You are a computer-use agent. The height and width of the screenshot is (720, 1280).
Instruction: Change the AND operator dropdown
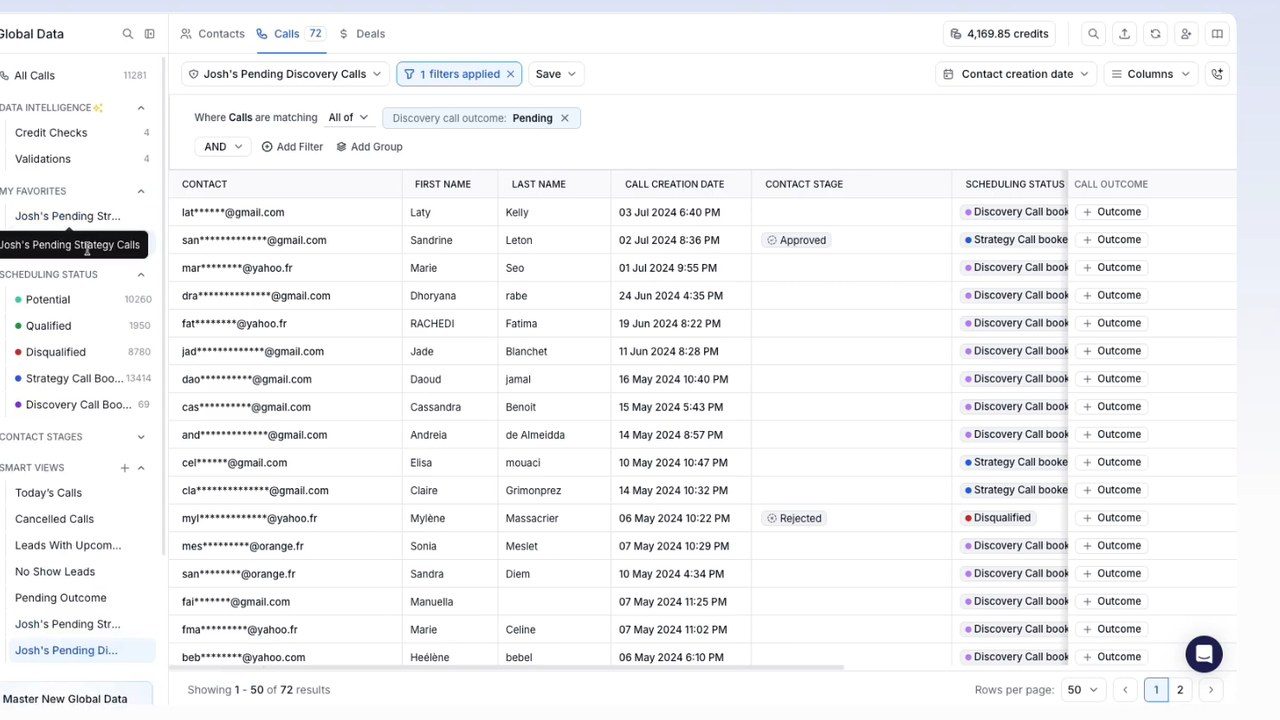[223, 147]
